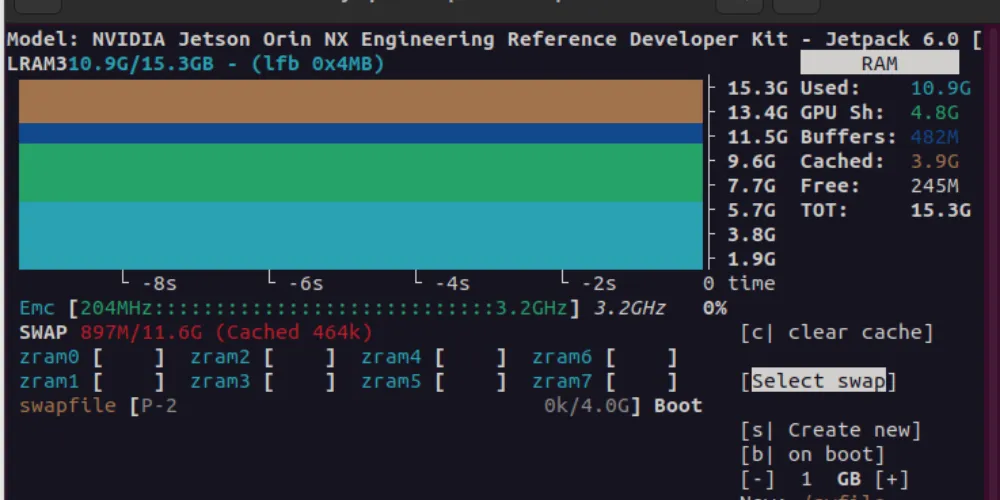
Task: Toggle swap on boot option
Action: [x=812, y=455]
